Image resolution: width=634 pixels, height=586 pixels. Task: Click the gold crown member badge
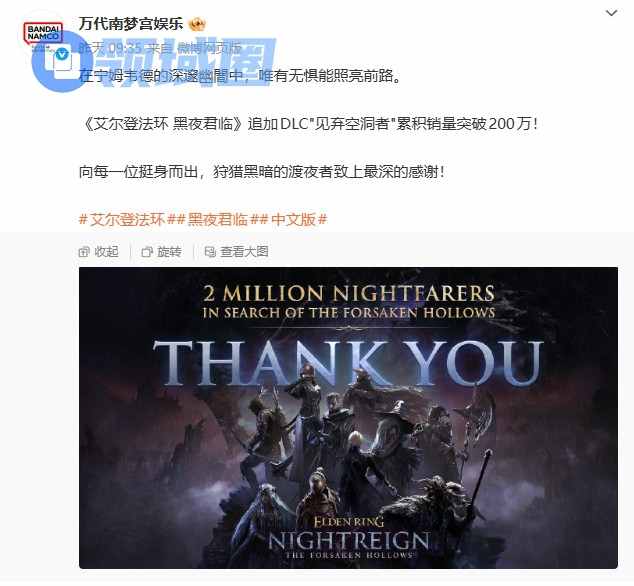point(197,25)
